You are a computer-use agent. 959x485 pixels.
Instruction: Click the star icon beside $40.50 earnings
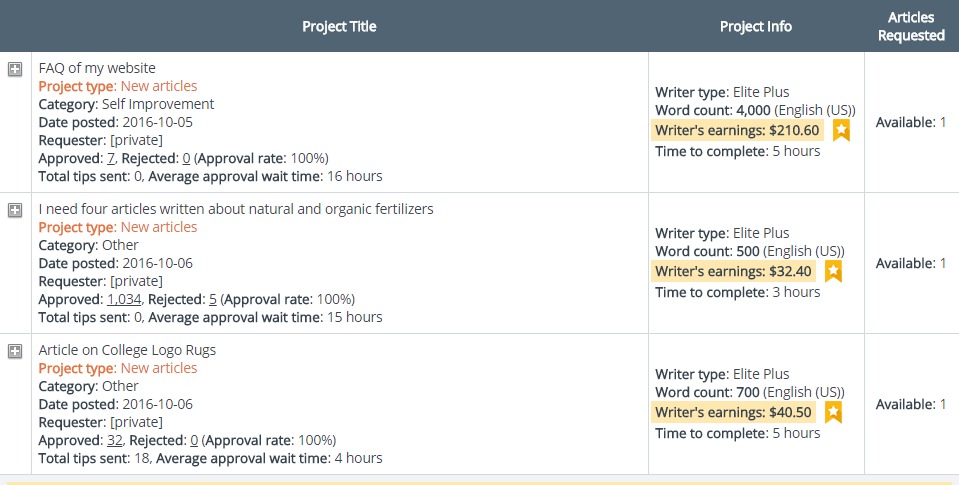(x=833, y=412)
